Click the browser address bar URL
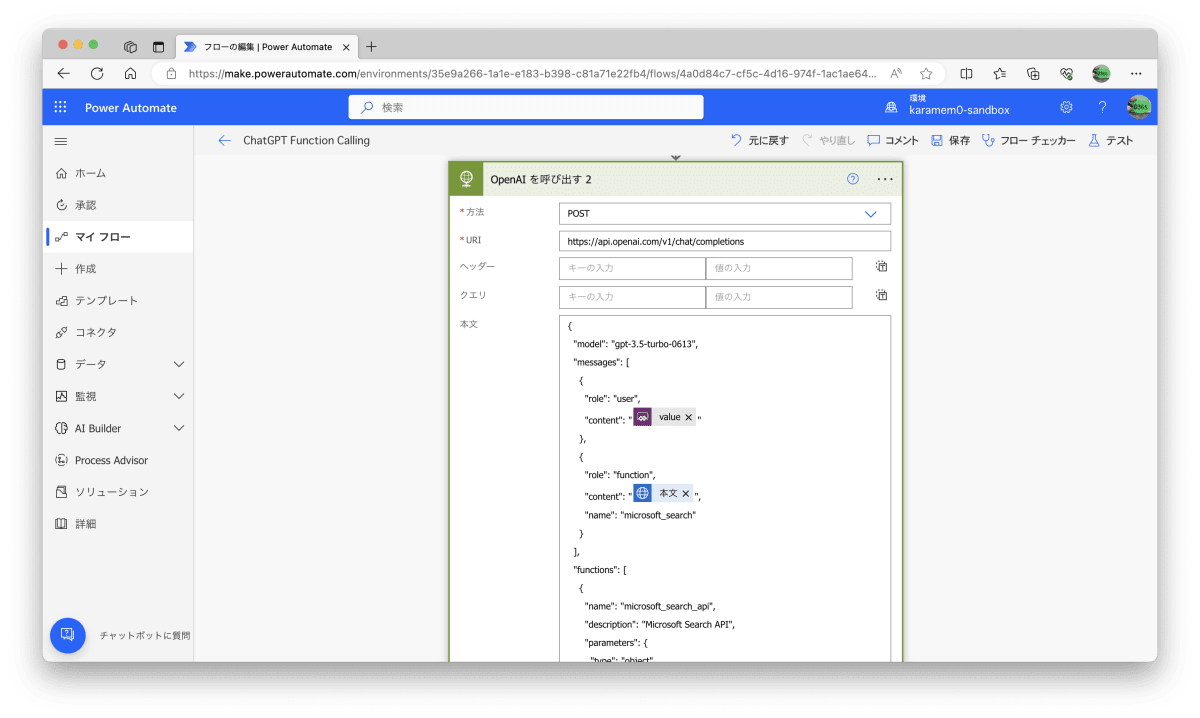 tap(533, 73)
